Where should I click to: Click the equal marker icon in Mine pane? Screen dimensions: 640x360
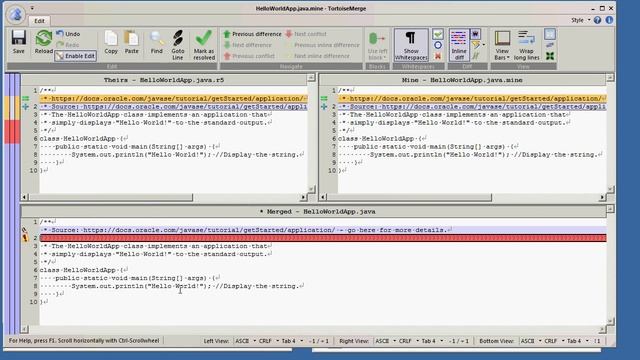pyautogui.click(x=324, y=98)
